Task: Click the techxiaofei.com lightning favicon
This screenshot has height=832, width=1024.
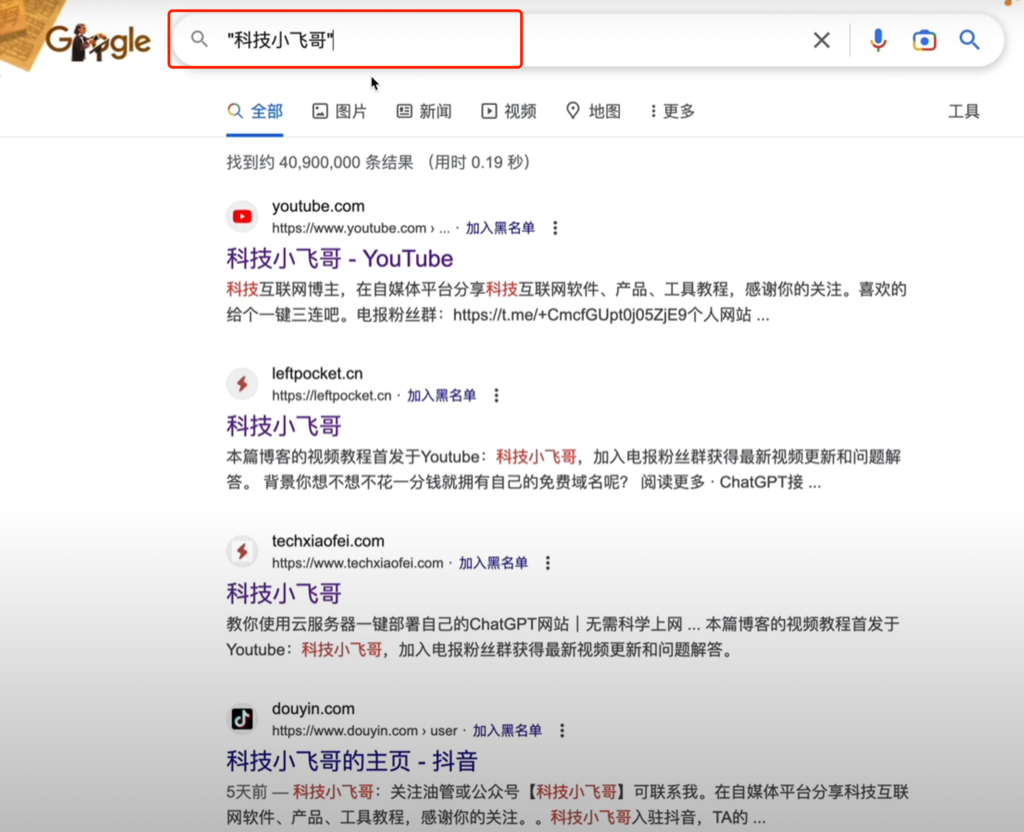Action: pos(242,551)
